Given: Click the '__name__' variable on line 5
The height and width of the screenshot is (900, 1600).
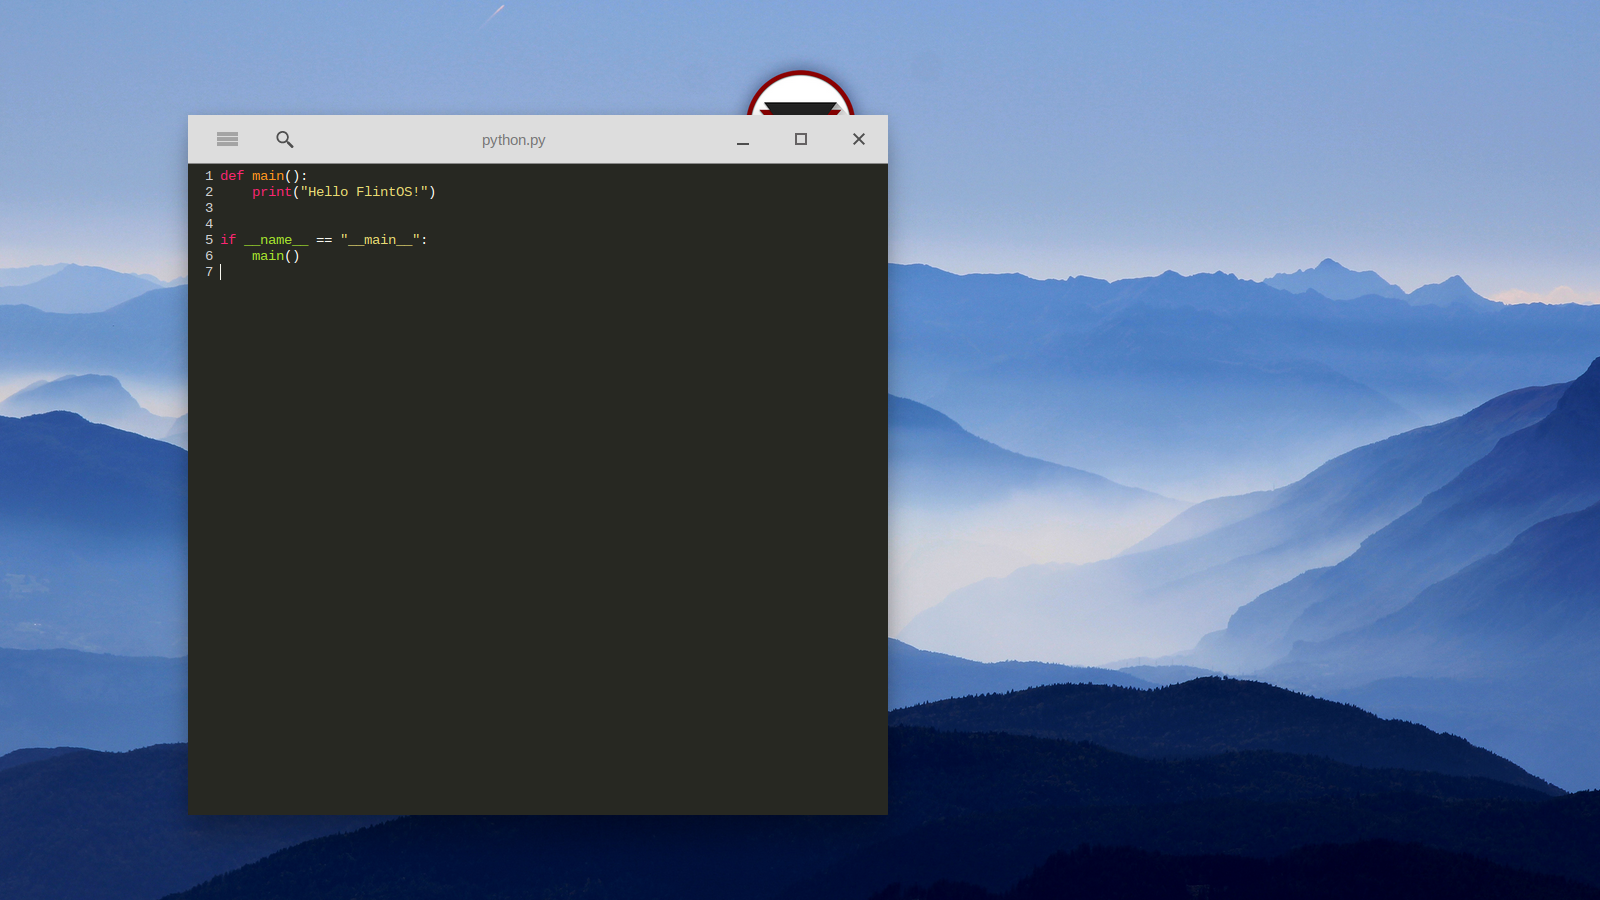Looking at the screenshot, I should tap(276, 240).
